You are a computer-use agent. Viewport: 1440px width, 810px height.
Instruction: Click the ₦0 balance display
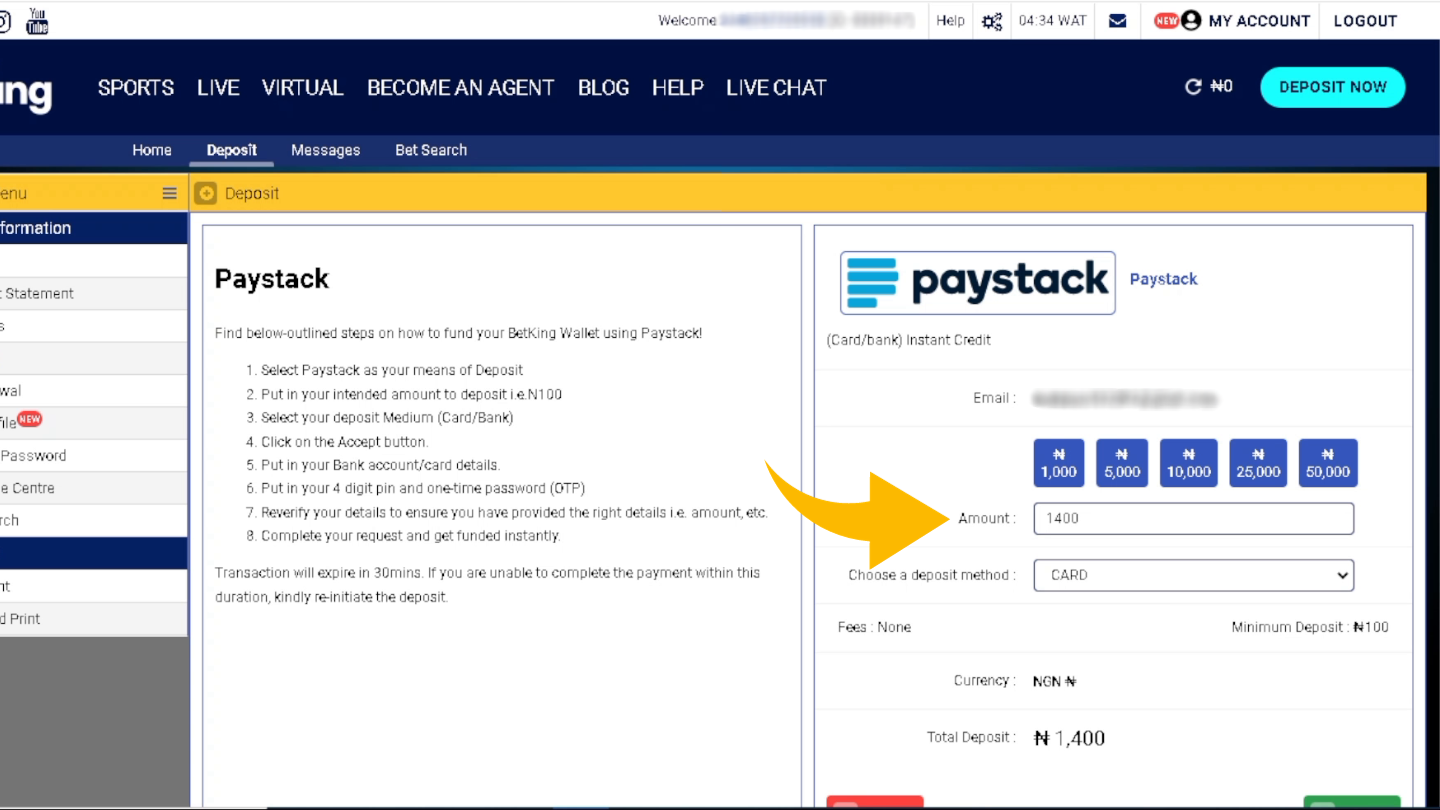[x=1221, y=87]
